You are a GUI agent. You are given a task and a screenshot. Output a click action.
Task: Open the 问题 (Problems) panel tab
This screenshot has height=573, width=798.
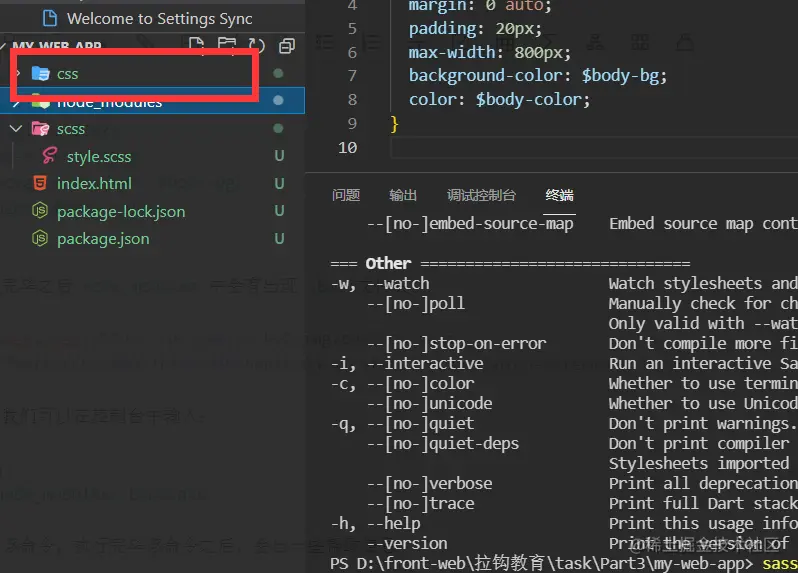point(346,195)
